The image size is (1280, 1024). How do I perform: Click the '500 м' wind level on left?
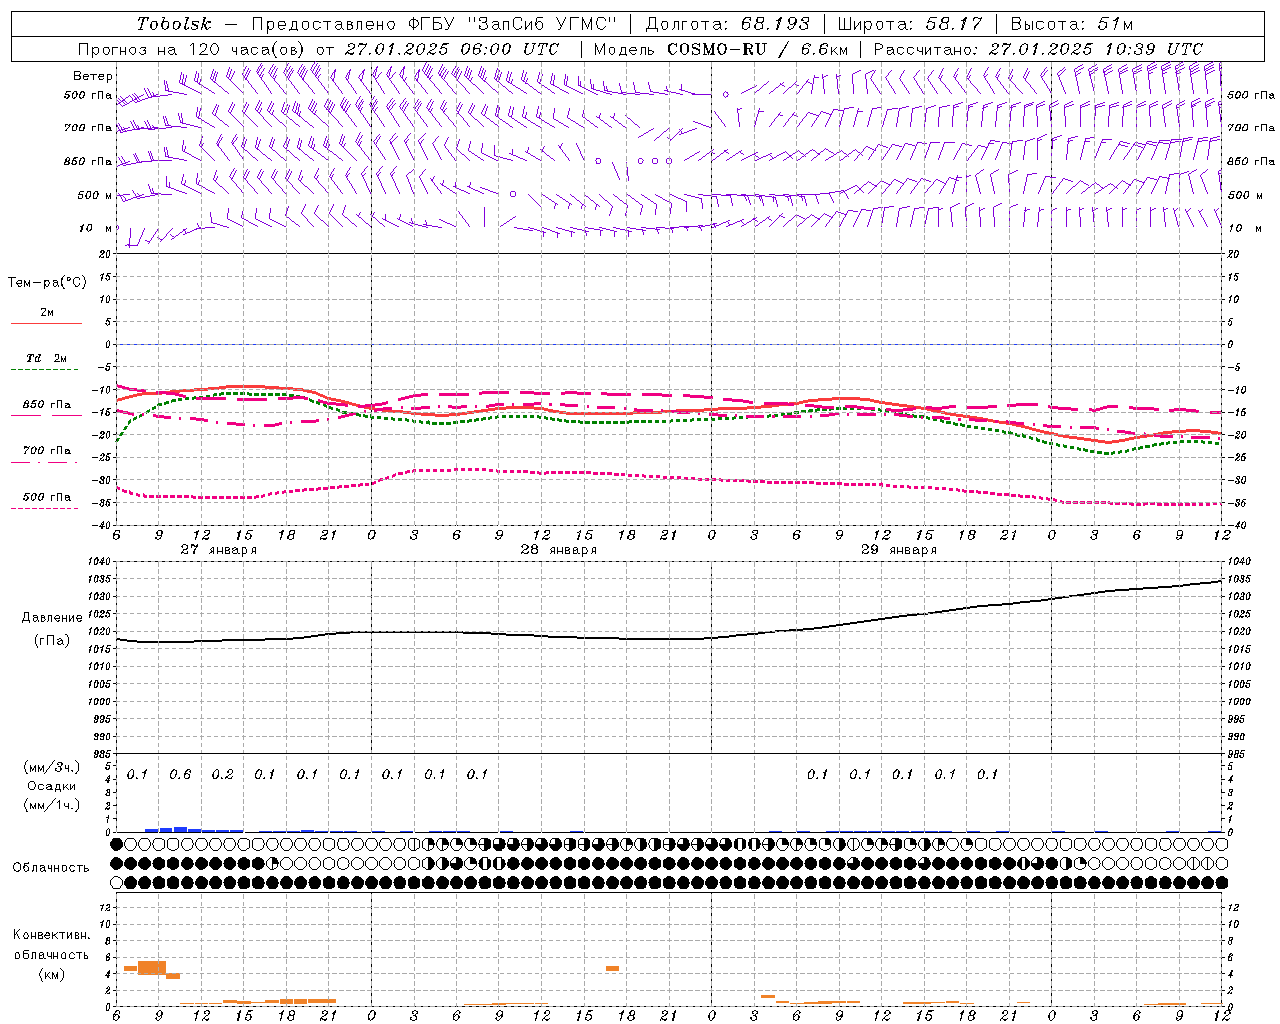pos(95,195)
